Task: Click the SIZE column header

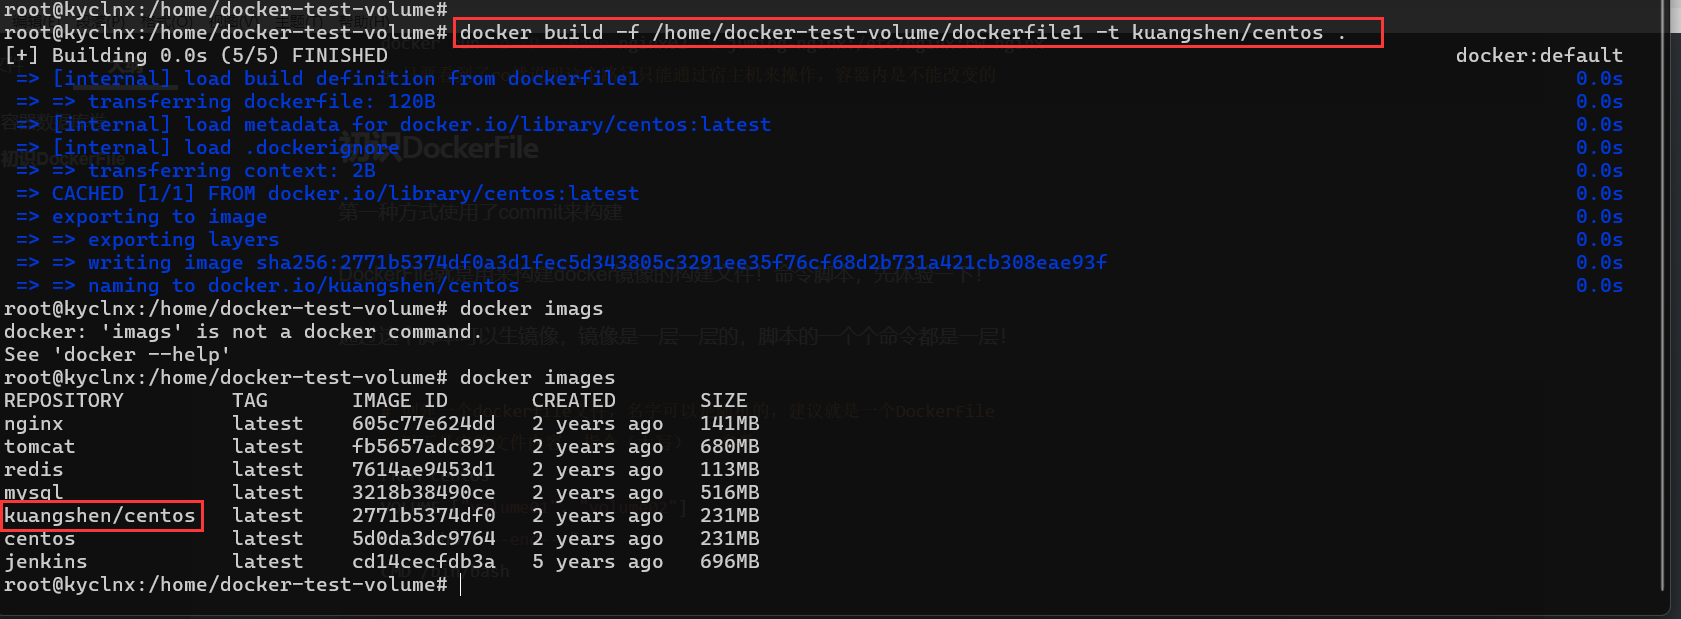Action: click(x=723, y=401)
